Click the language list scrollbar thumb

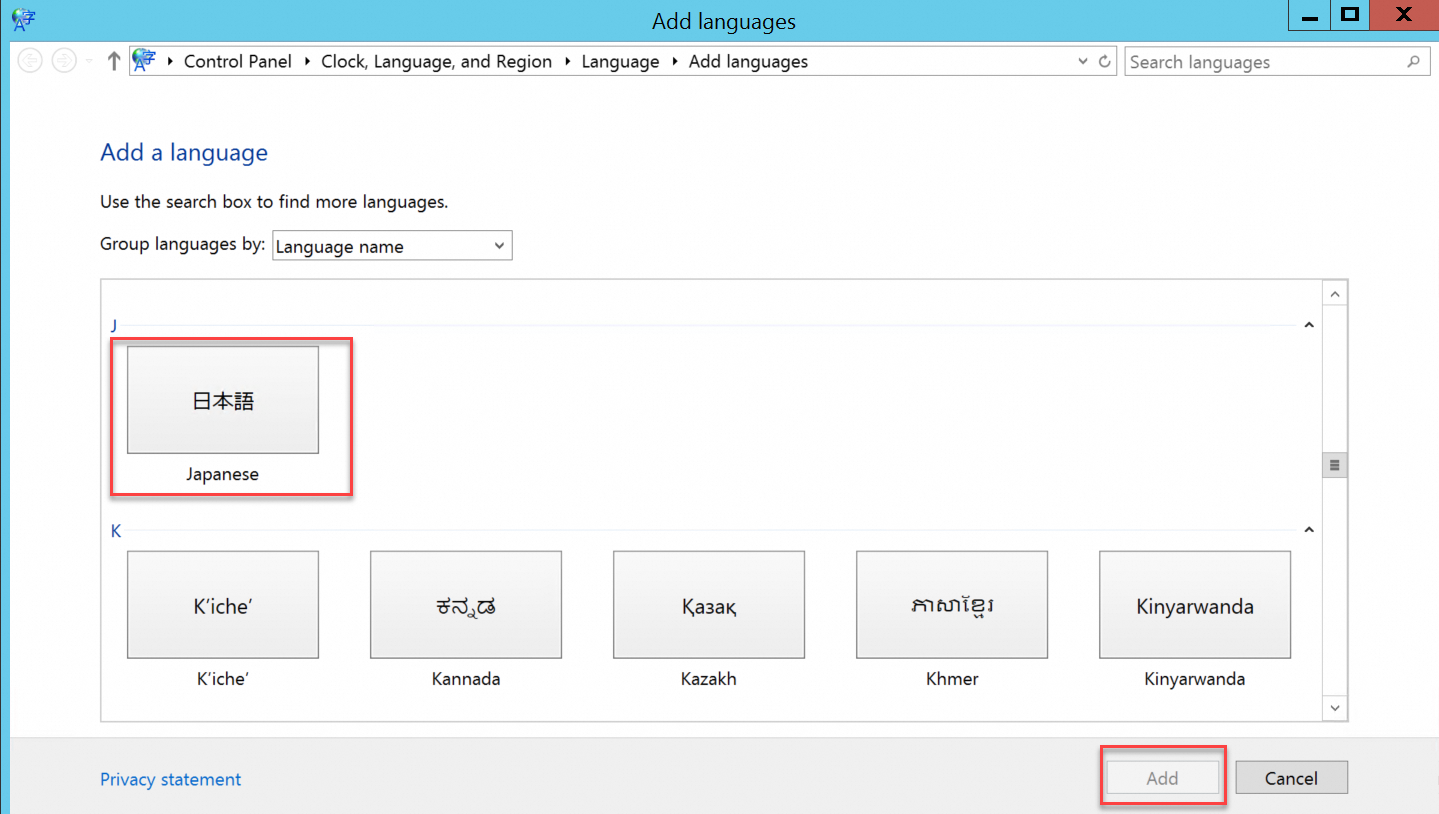click(1335, 465)
